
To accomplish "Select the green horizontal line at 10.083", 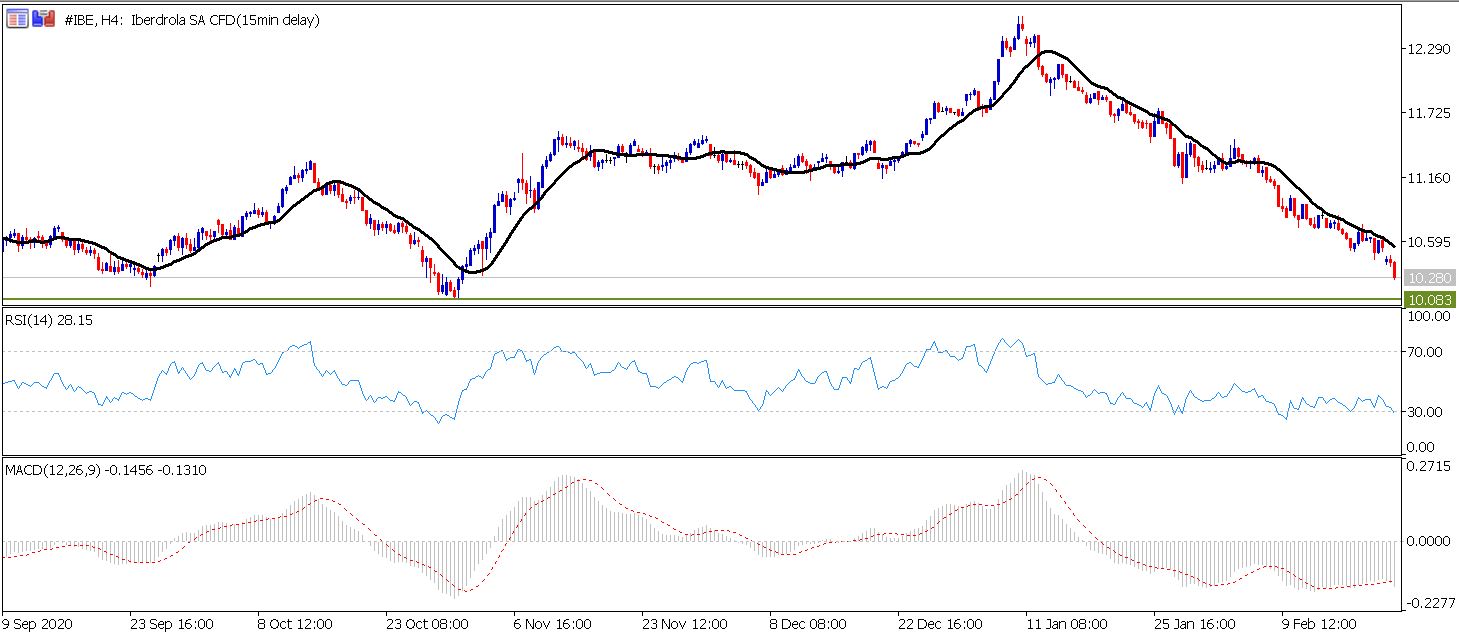I will pos(700,299).
